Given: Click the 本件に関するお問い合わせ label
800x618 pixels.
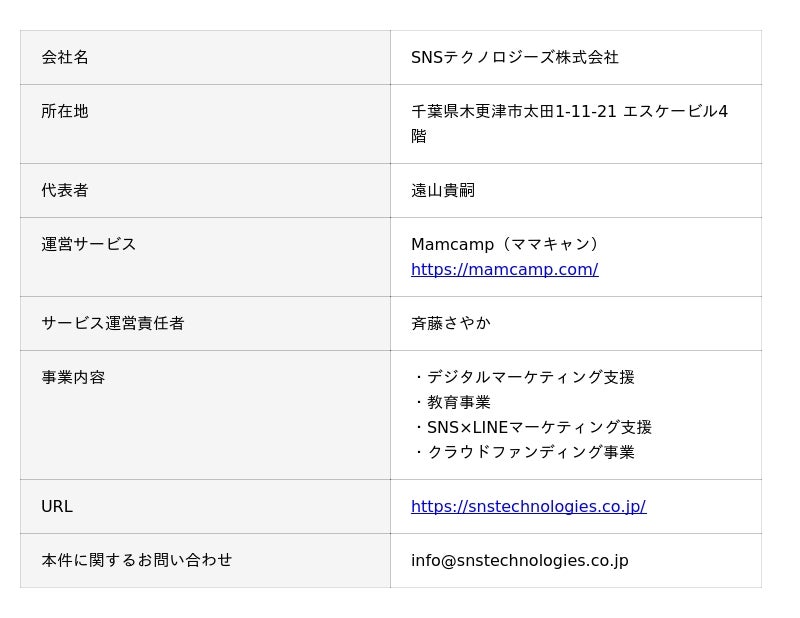Looking at the screenshot, I should 137,560.
